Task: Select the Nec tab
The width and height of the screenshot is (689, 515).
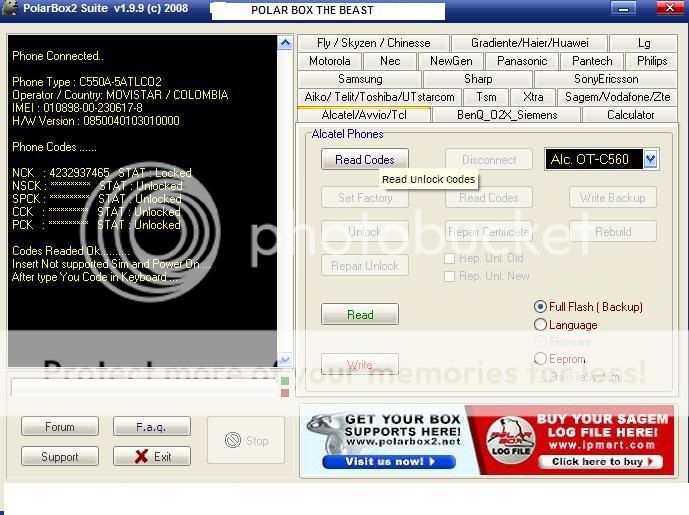Action: [390, 61]
